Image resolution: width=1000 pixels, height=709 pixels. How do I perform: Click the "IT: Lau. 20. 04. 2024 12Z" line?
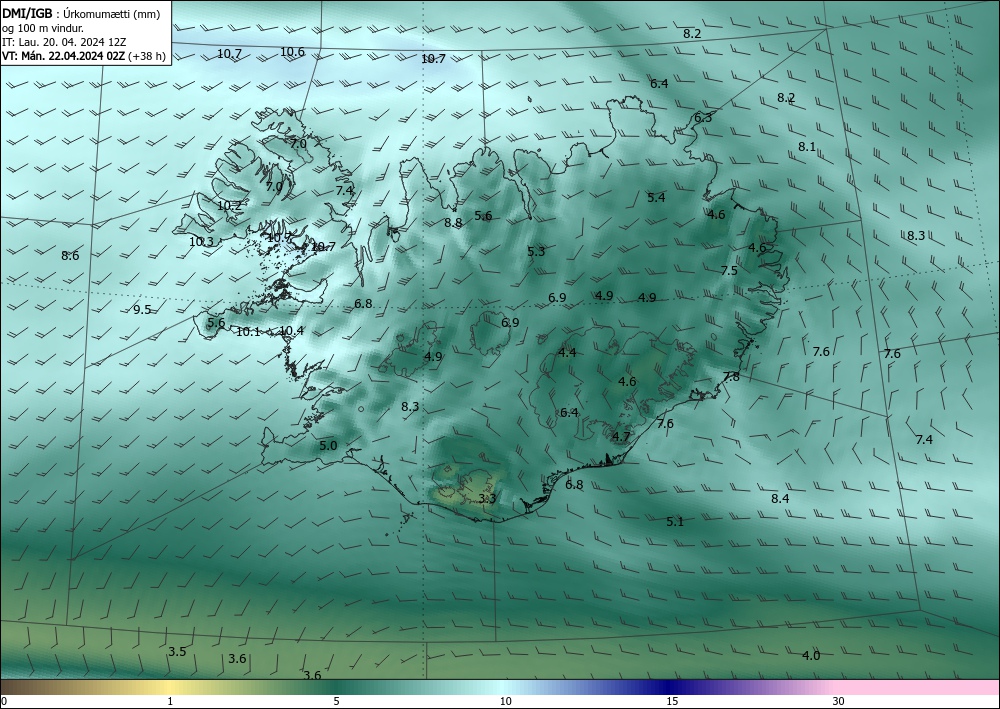pyautogui.click(x=64, y=42)
